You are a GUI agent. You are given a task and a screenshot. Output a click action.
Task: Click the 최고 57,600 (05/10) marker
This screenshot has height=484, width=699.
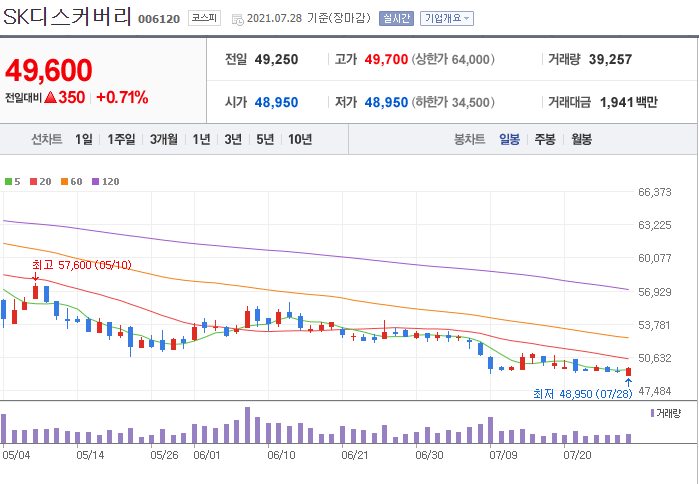click(x=82, y=265)
